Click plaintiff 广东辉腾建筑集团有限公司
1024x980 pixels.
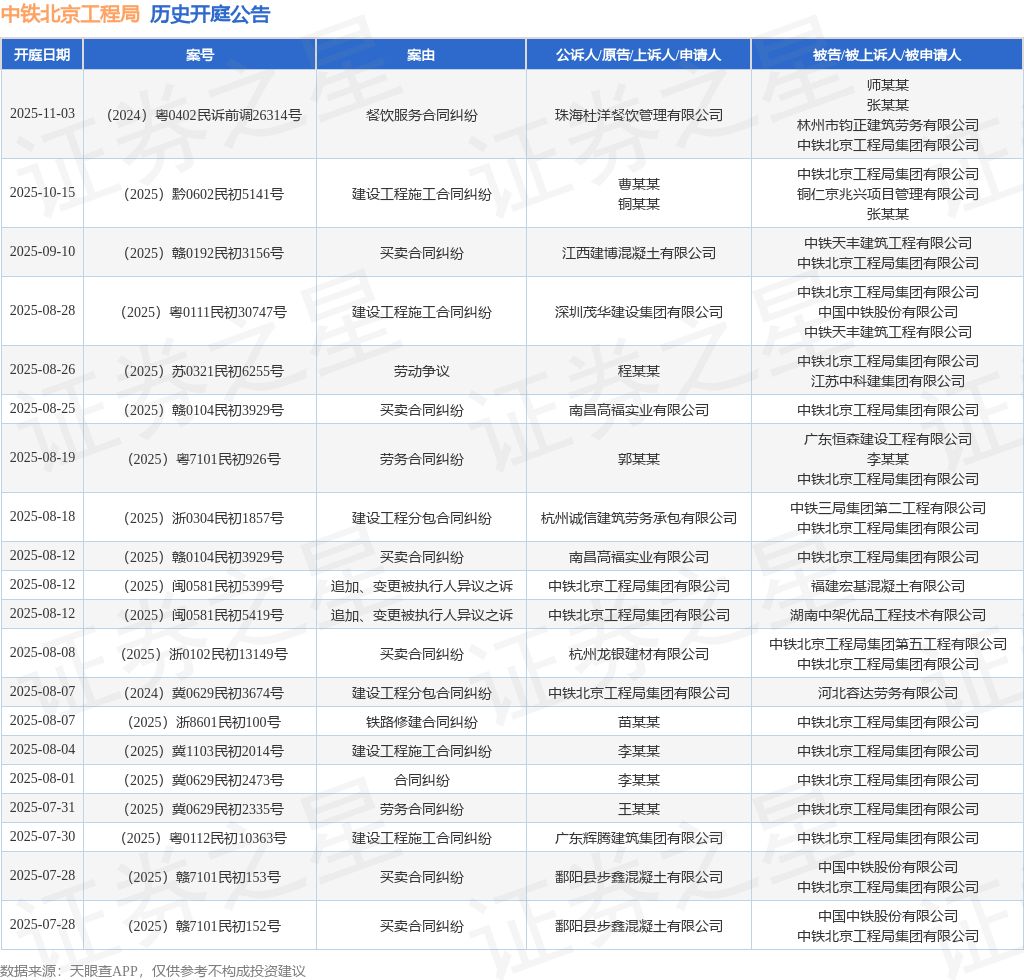point(639,838)
